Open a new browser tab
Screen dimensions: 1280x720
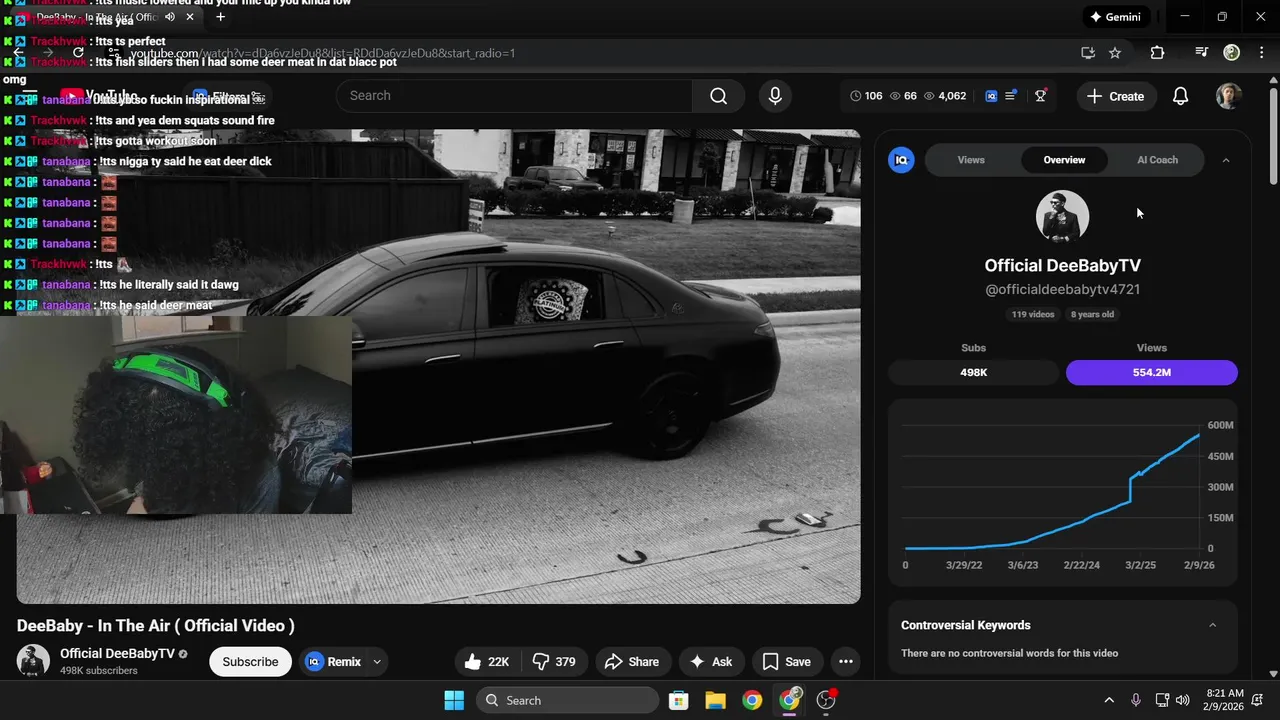click(221, 17)
